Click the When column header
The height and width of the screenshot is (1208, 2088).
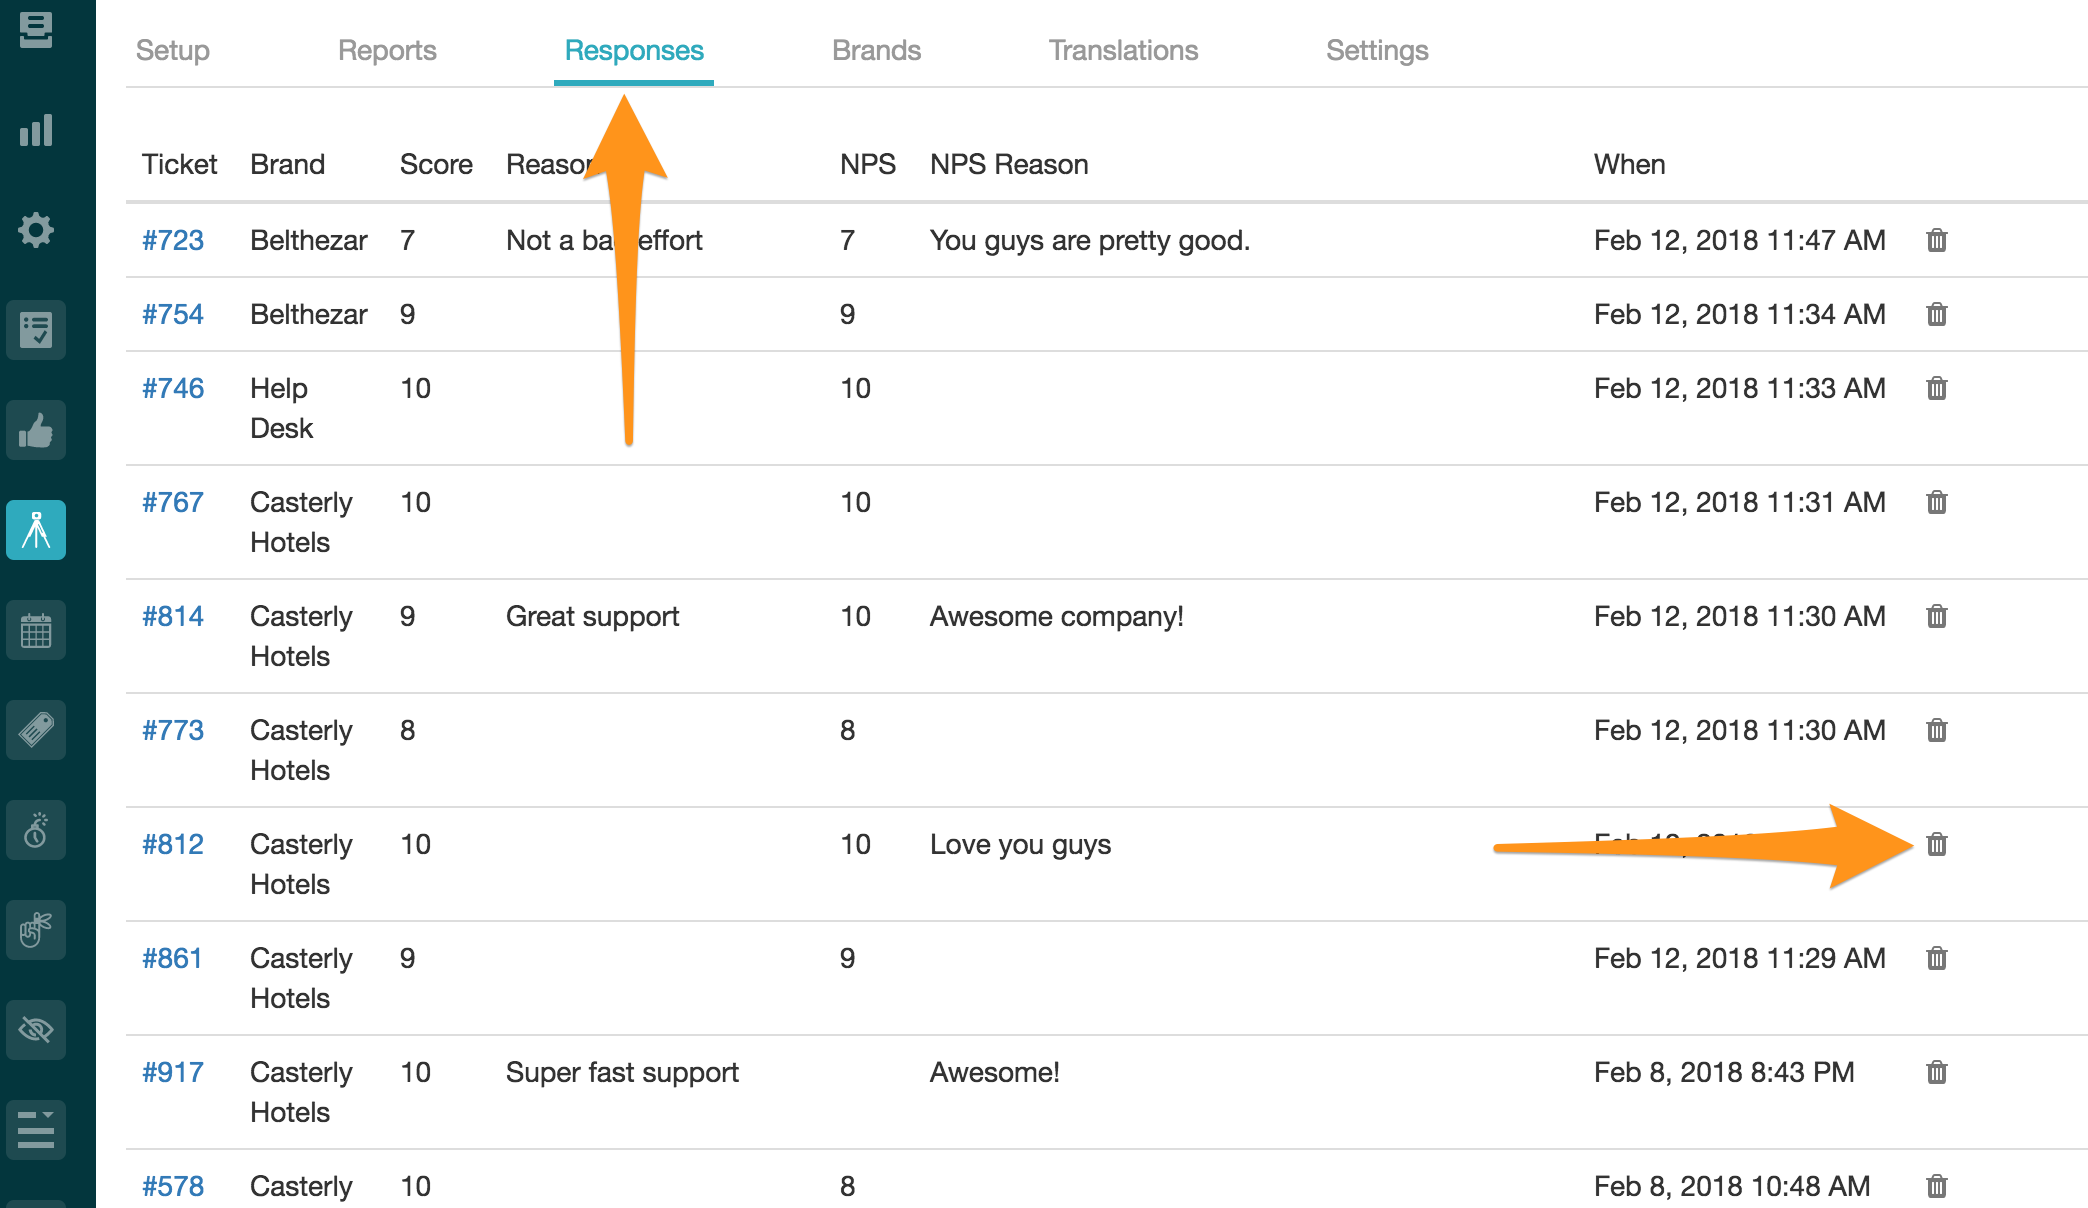click(1629, 164)
